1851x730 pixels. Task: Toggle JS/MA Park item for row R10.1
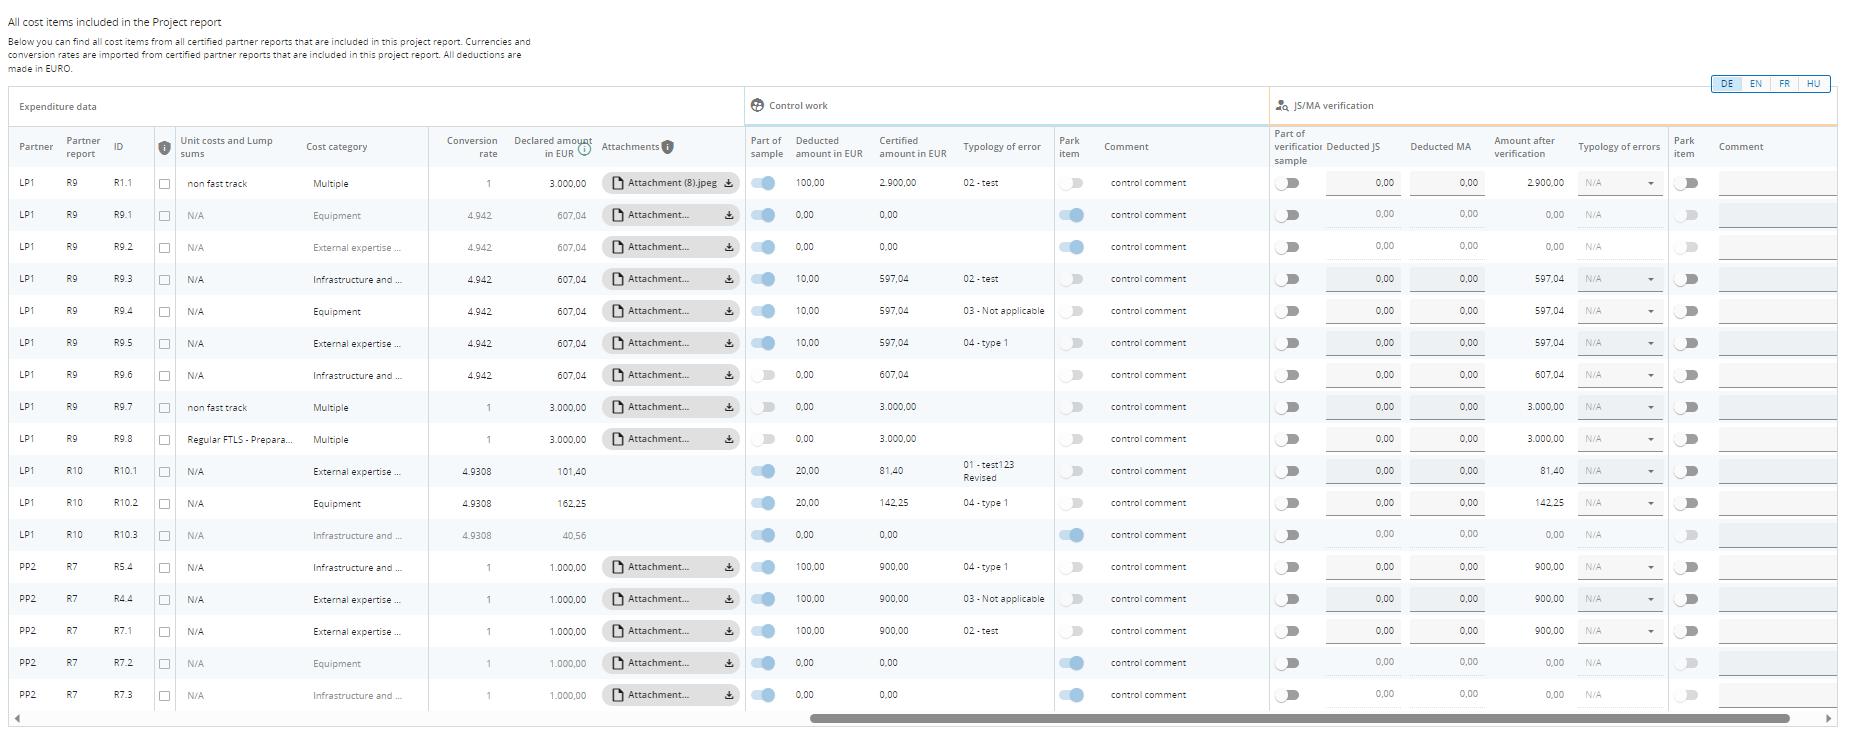point(1686,471)
